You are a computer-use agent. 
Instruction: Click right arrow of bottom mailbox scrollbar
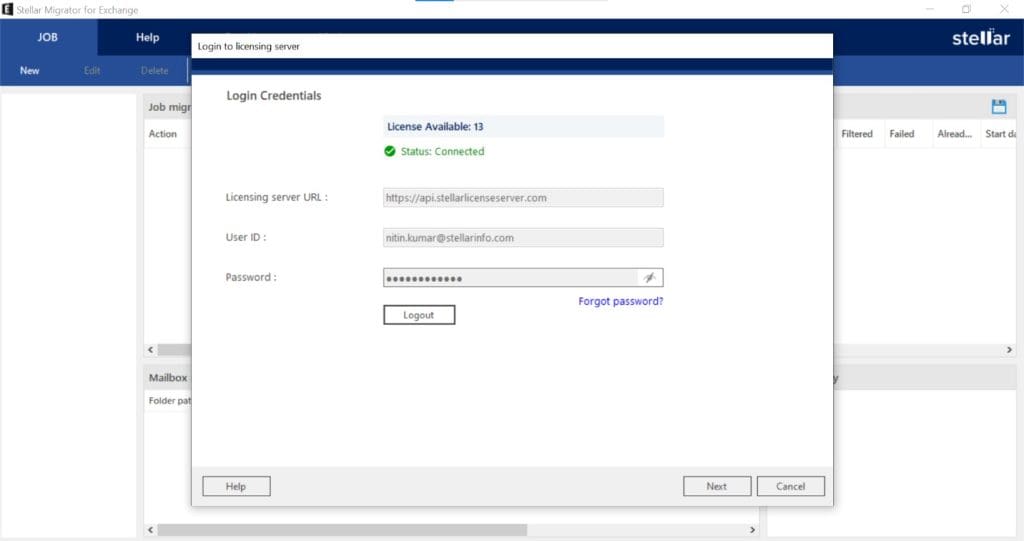tap(752, 530)
